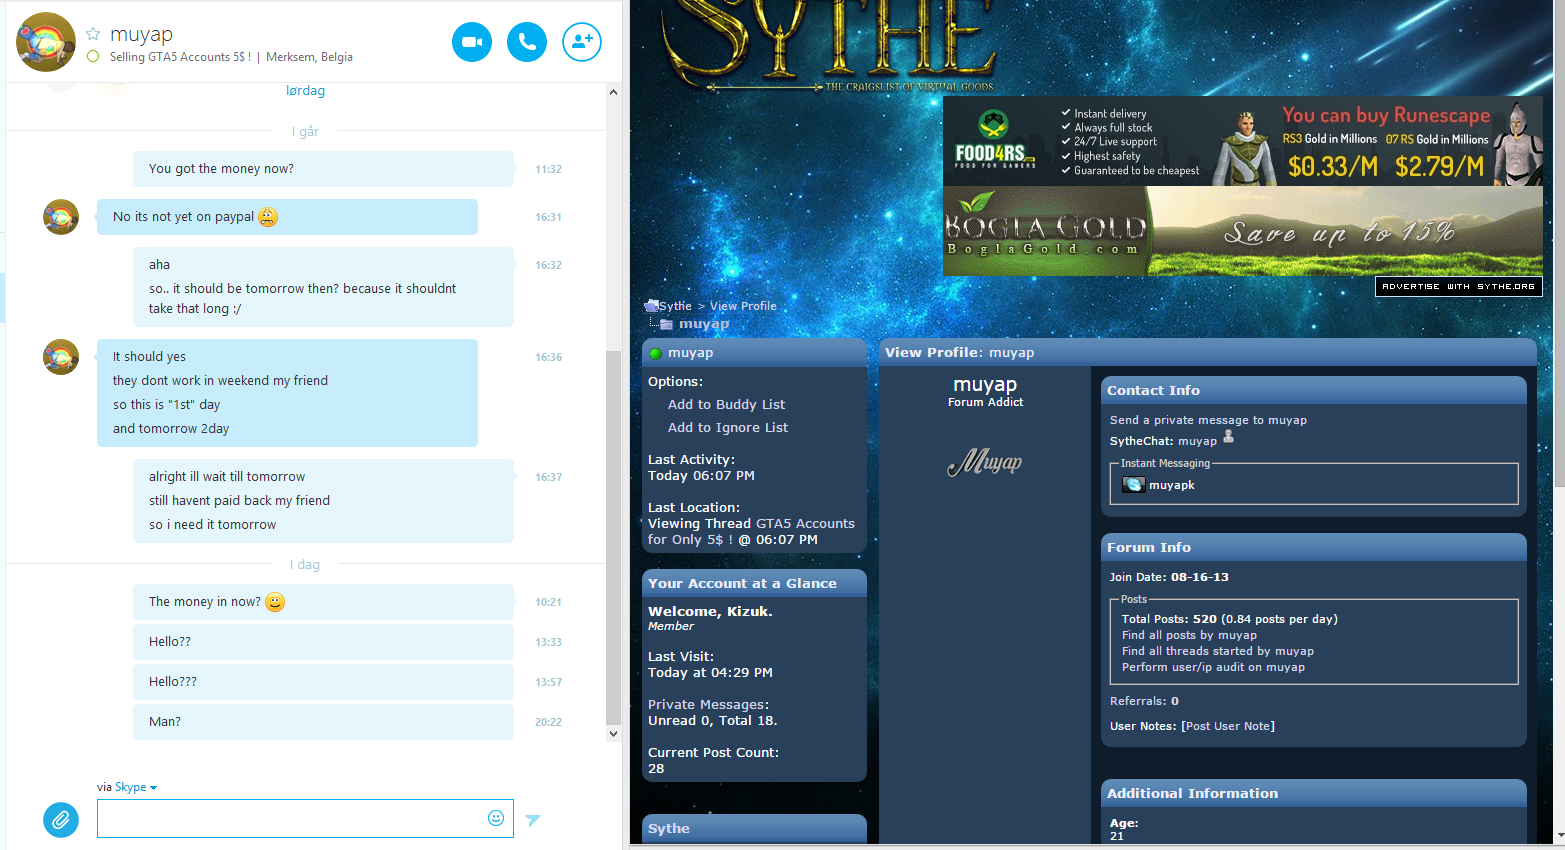
Task: Open thread 'GTA5 Accounts for Only 5$ !'
Action: [x=751, y=532]
